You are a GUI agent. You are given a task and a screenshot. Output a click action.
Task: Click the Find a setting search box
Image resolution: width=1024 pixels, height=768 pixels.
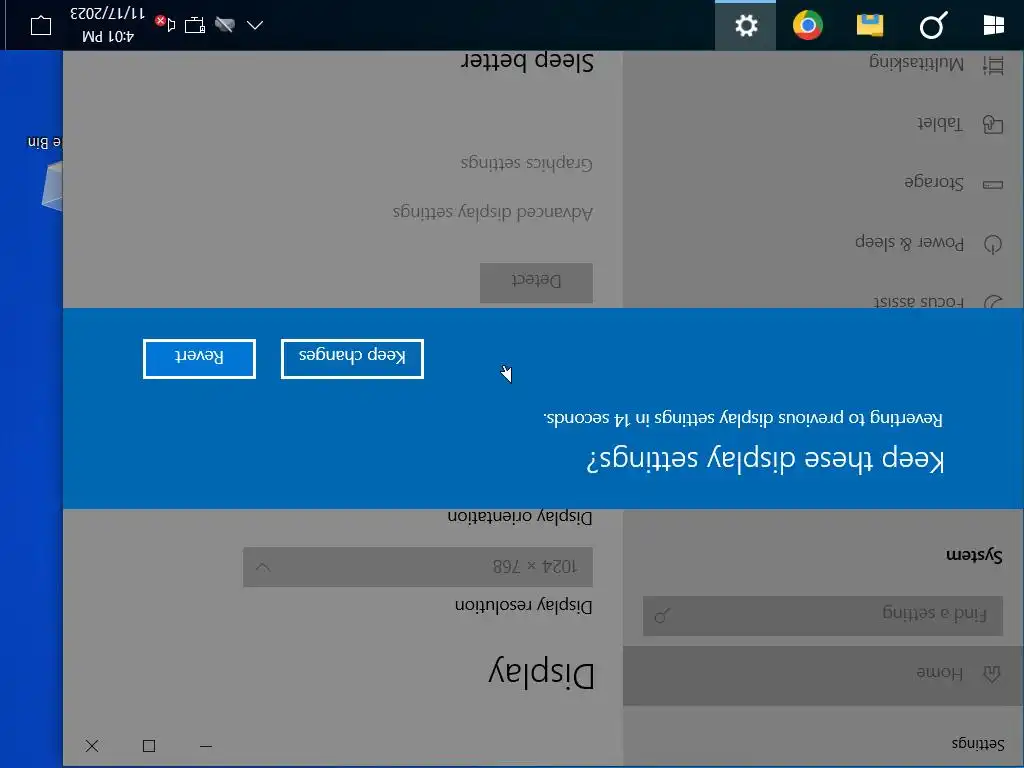pyautogui.click(x=823, y=615)
